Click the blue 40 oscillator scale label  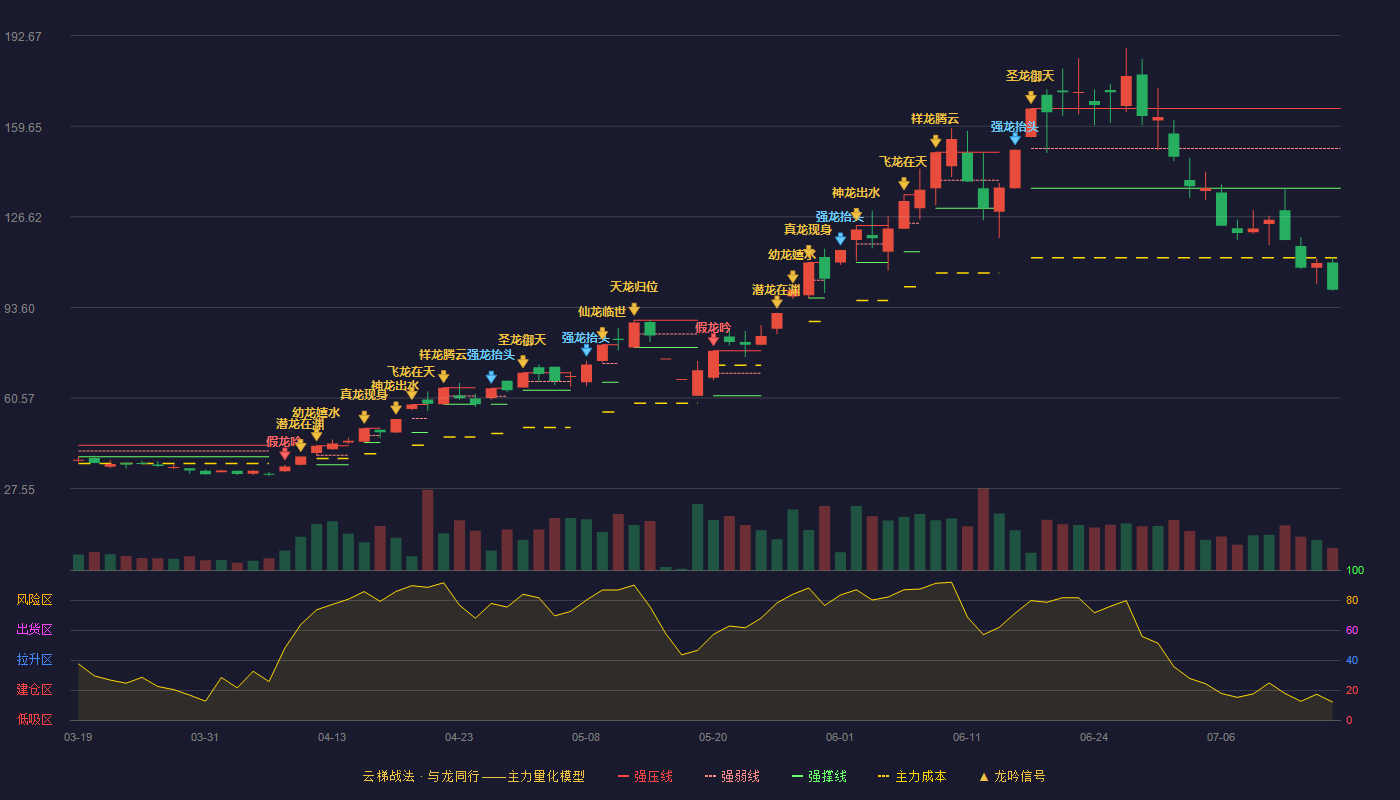[x=1351, y=661]
